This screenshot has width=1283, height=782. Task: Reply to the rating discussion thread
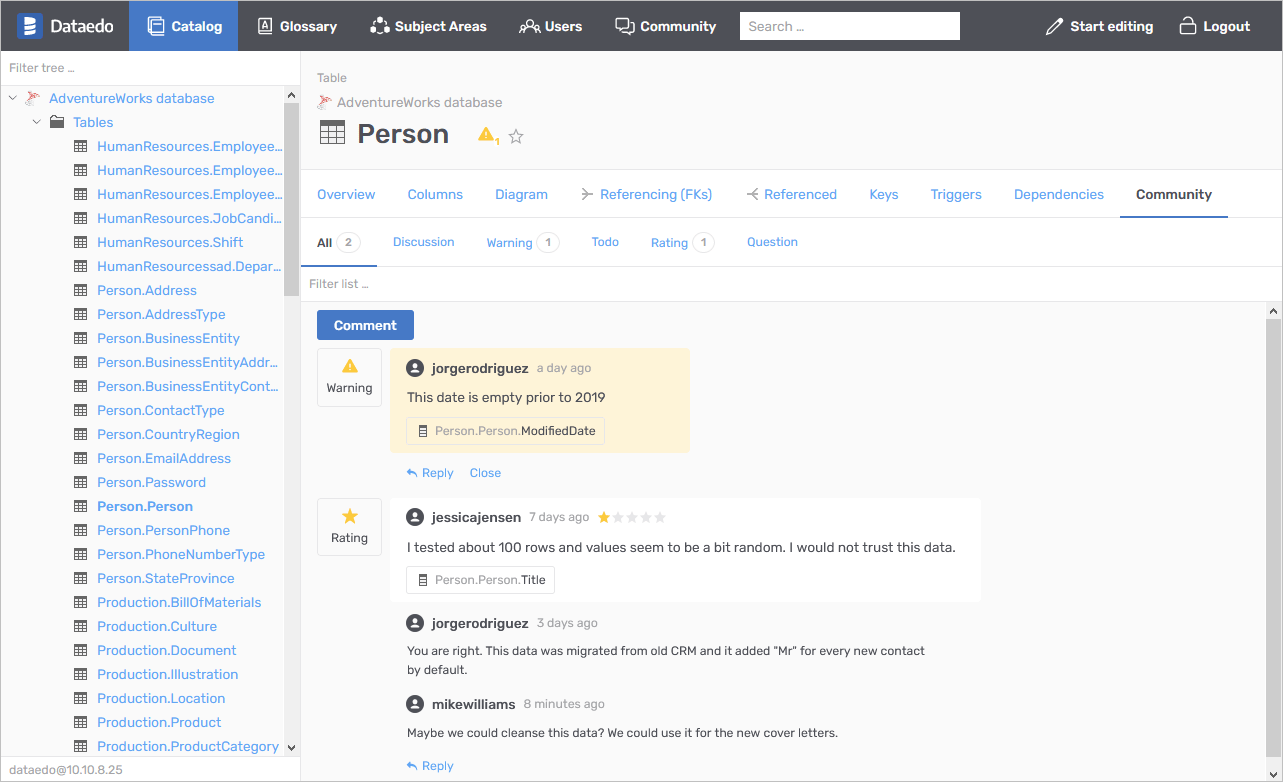pyautogui.click(x=430, y=766)
